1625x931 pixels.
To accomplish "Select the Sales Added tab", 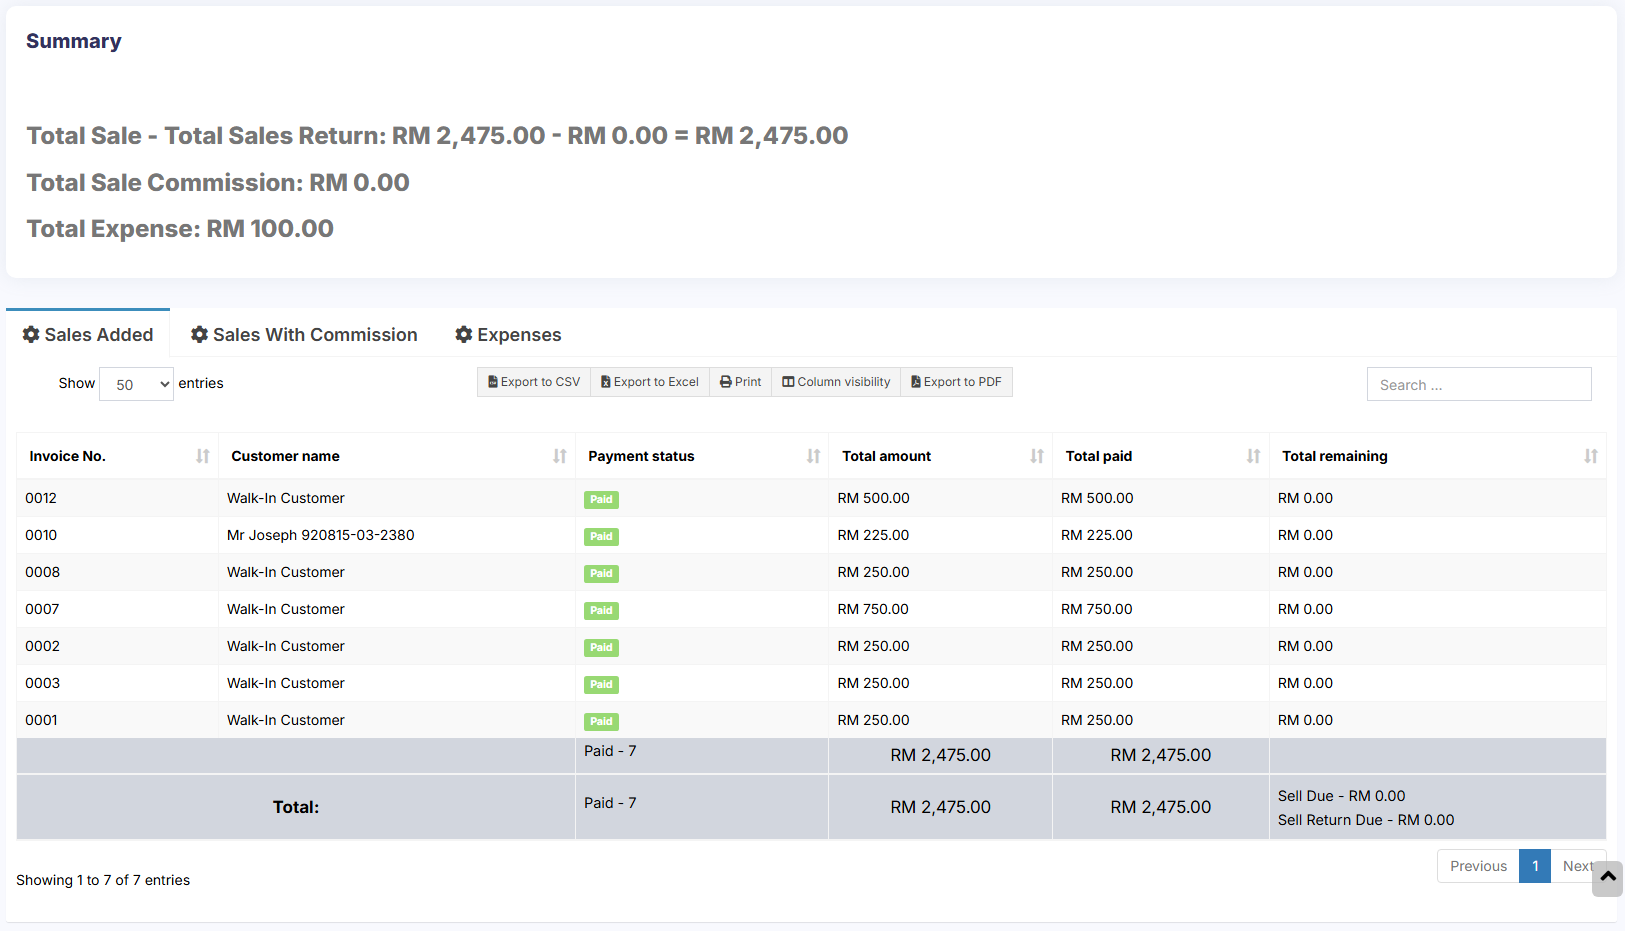I will pyautogui.click(x=88, y=335).
